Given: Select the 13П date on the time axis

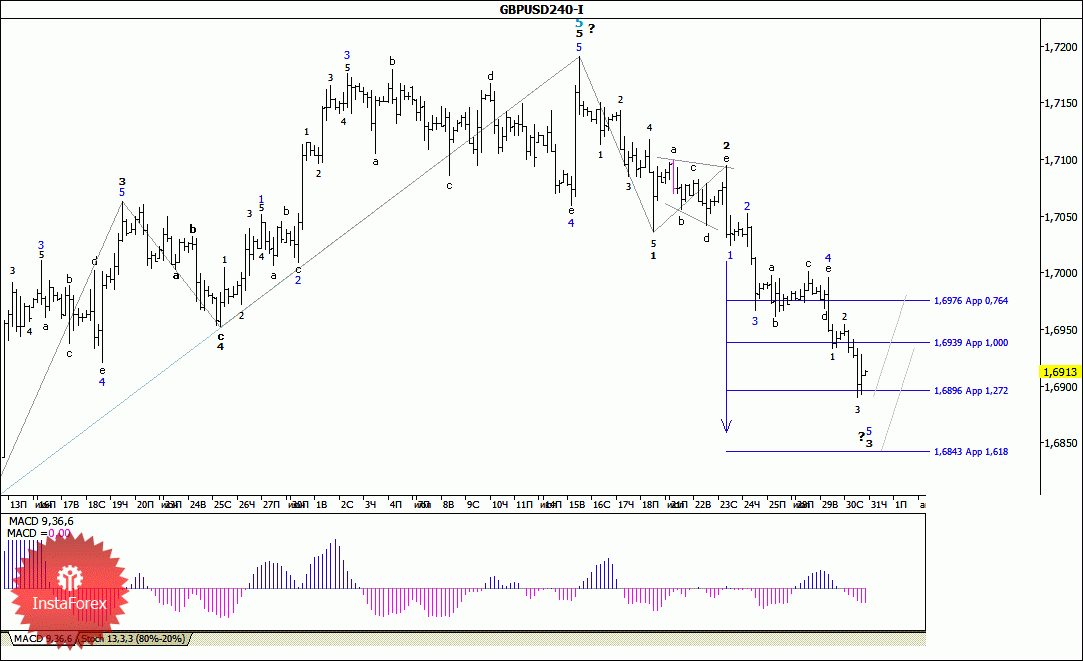Looking at the screenshot, I should click(18, 505).
